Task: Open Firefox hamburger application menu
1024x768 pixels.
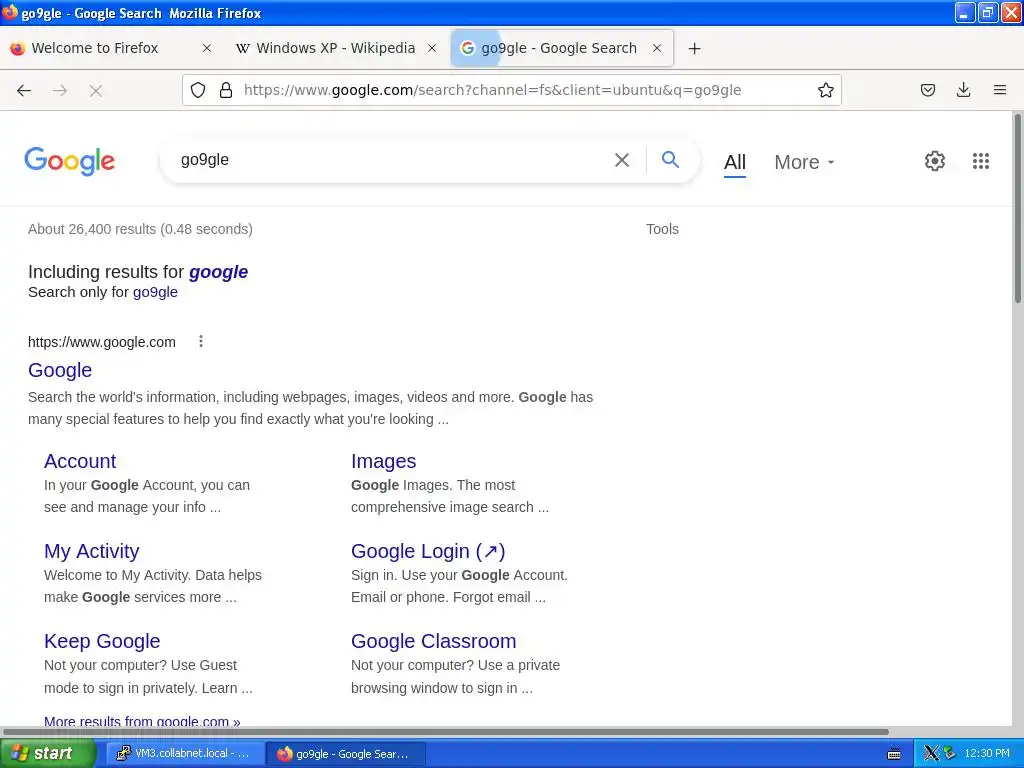Action: pyautogui.click(x=999, y=90)
